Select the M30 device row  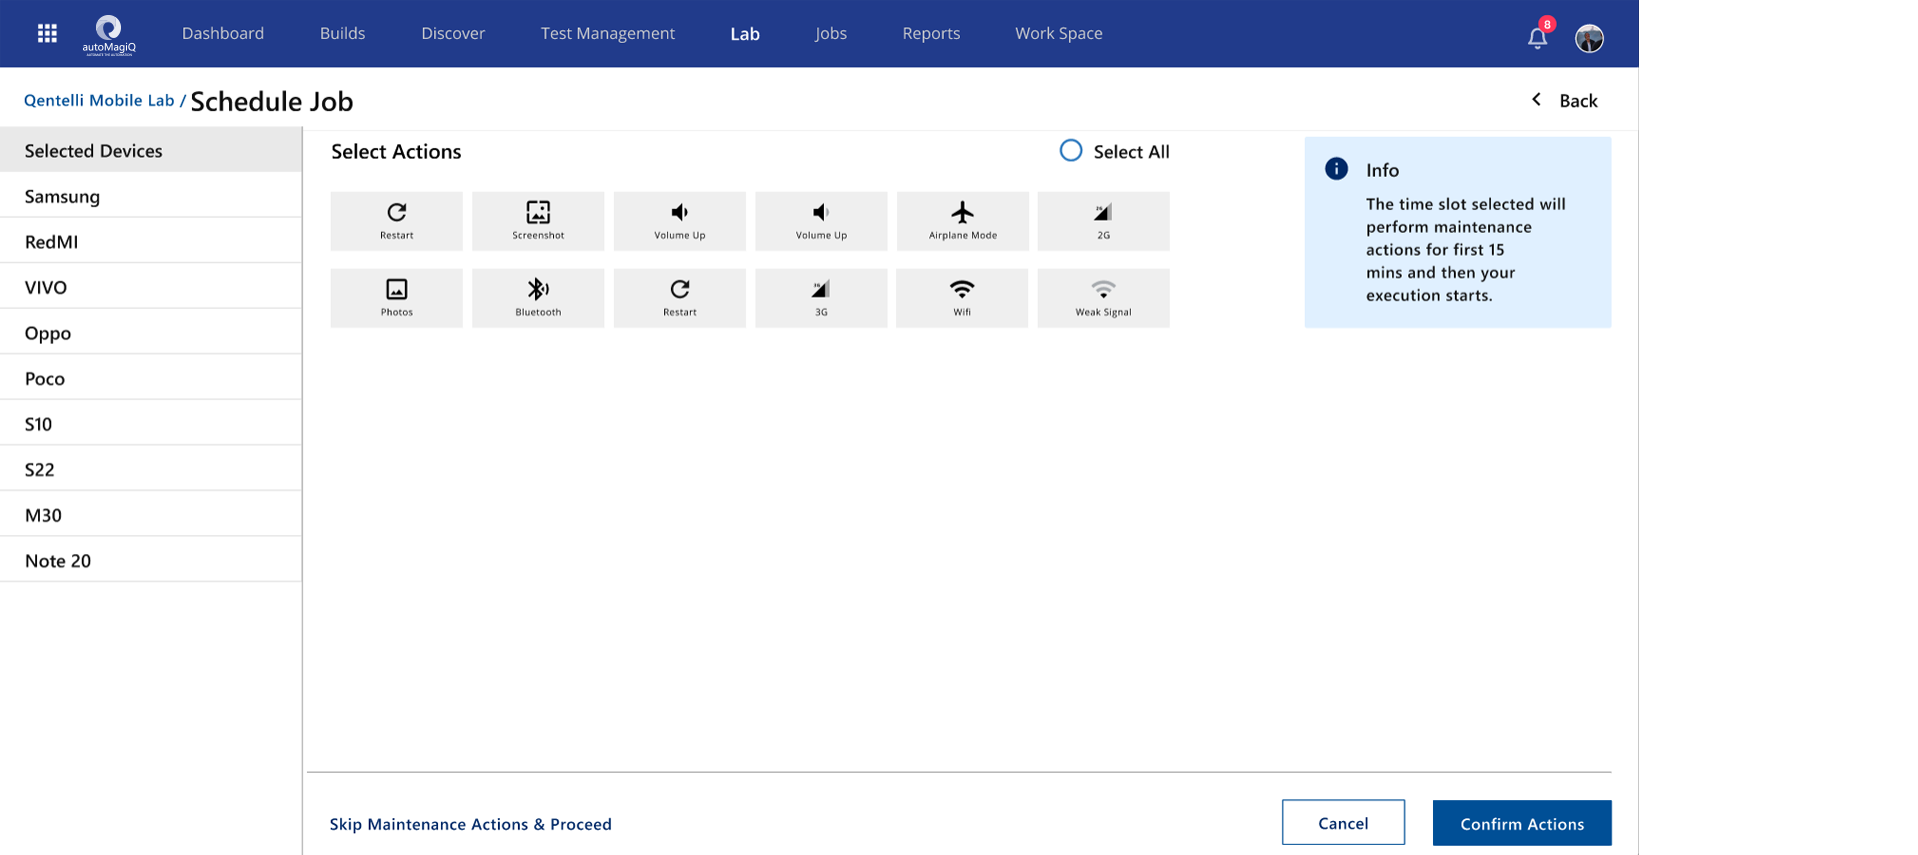[151, 515]
